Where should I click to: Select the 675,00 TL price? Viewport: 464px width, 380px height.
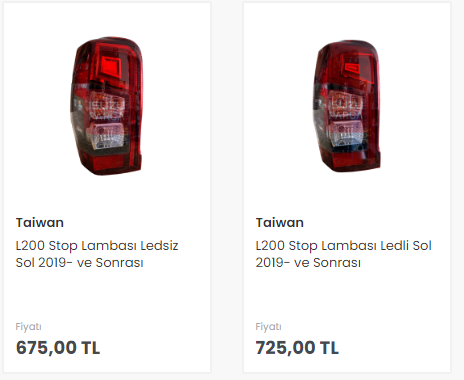[x=58, y=348]
